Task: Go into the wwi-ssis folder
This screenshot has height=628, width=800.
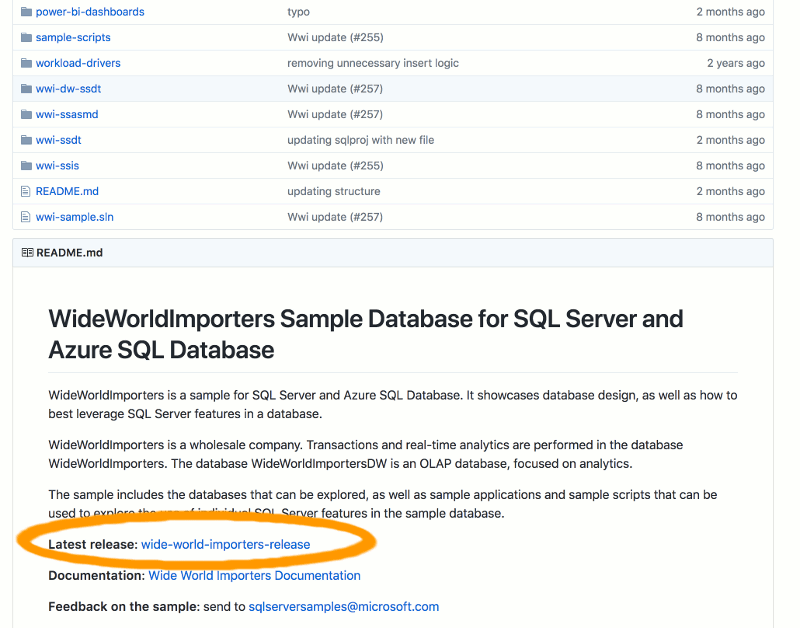Action: tap(57, 165)
